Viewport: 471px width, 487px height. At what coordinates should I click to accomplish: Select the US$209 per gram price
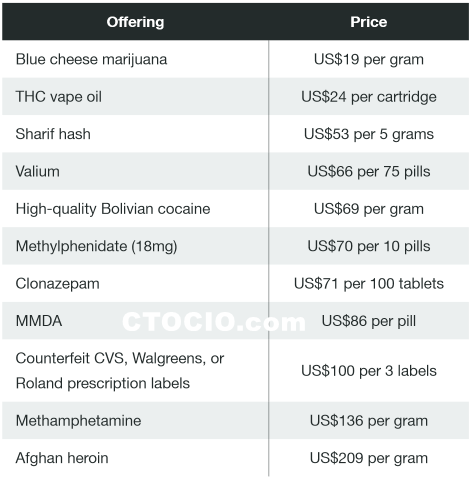click(x=369, y=458)
